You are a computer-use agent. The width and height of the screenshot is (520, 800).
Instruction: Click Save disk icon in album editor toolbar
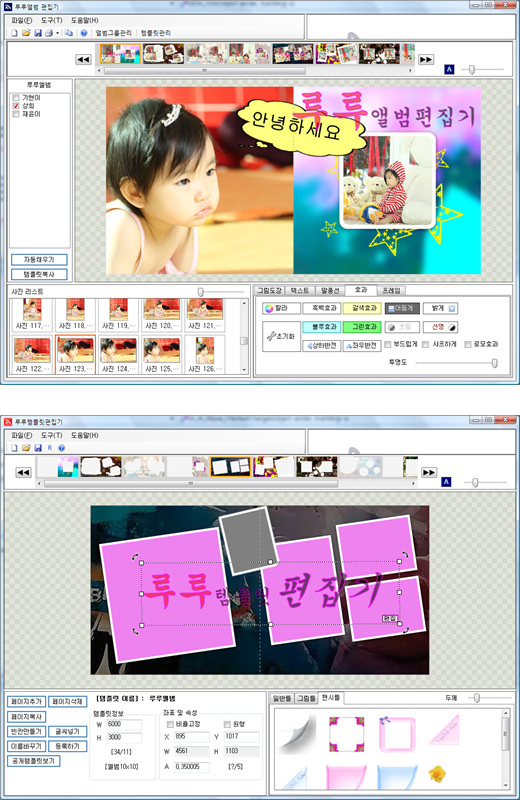(x=38, y=33)
